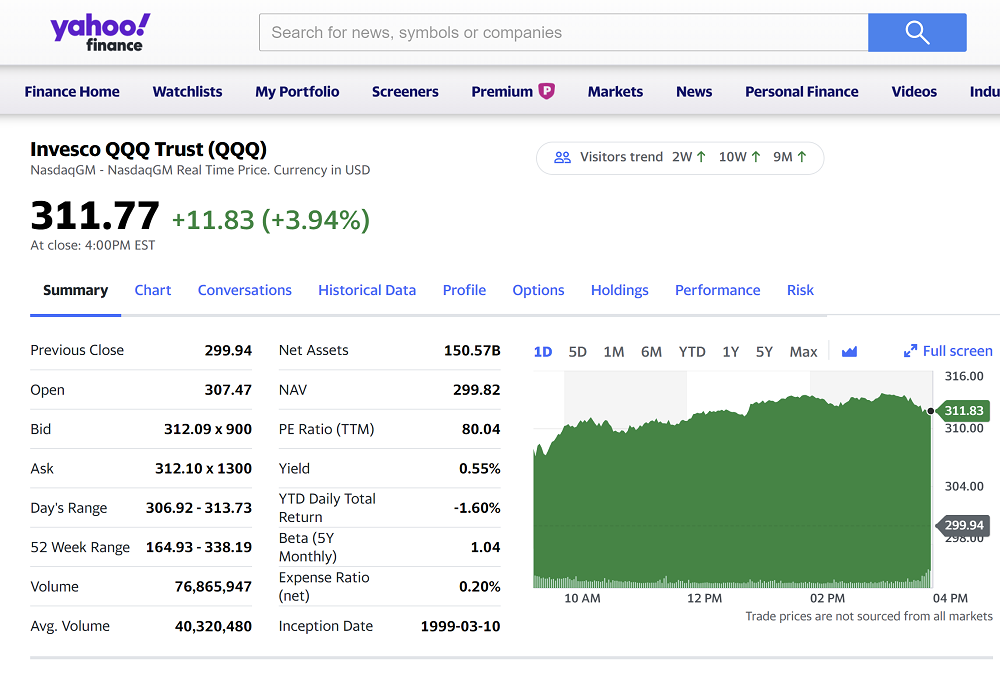
Task: Click the Volume value 76,865,947
Action: click(213, 587)
